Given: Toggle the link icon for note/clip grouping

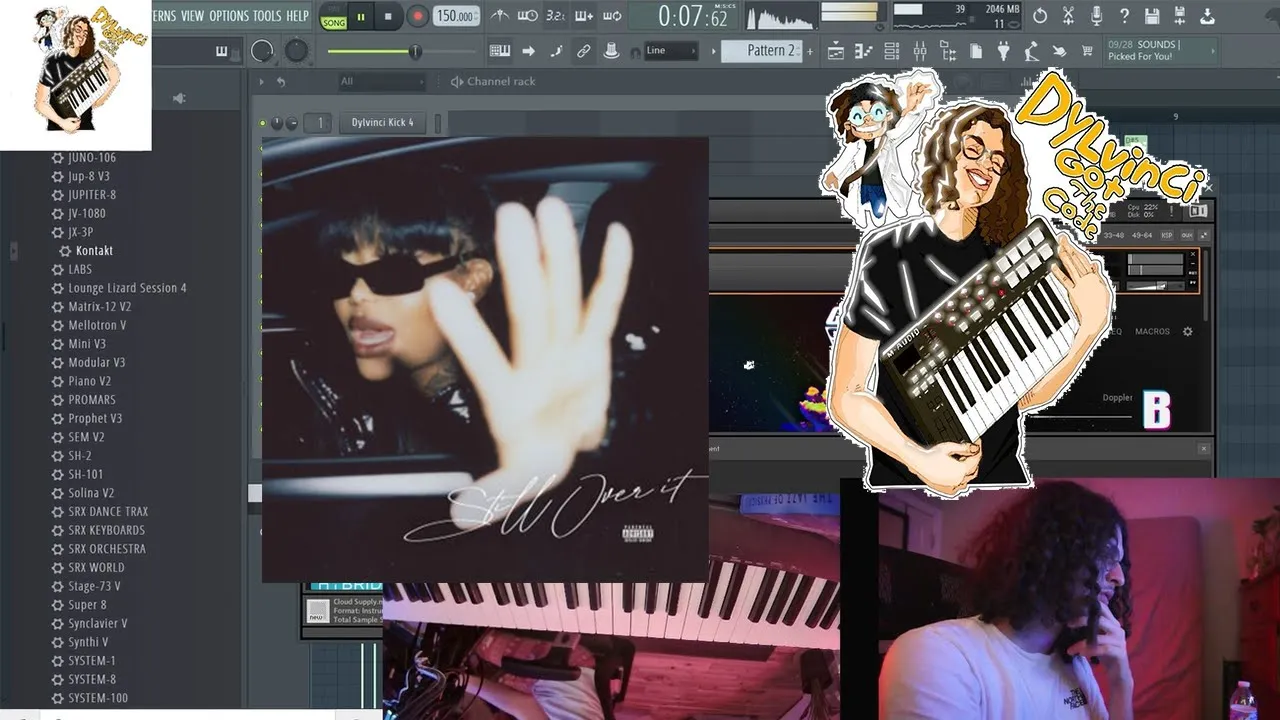Looking at the screenshot, I should coord(584,51).
